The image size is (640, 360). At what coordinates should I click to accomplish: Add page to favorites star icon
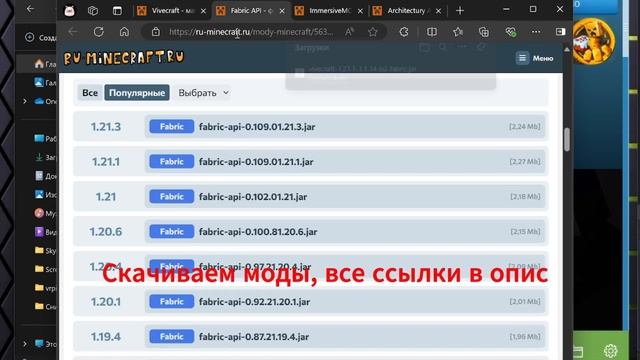tap(372, 32)
